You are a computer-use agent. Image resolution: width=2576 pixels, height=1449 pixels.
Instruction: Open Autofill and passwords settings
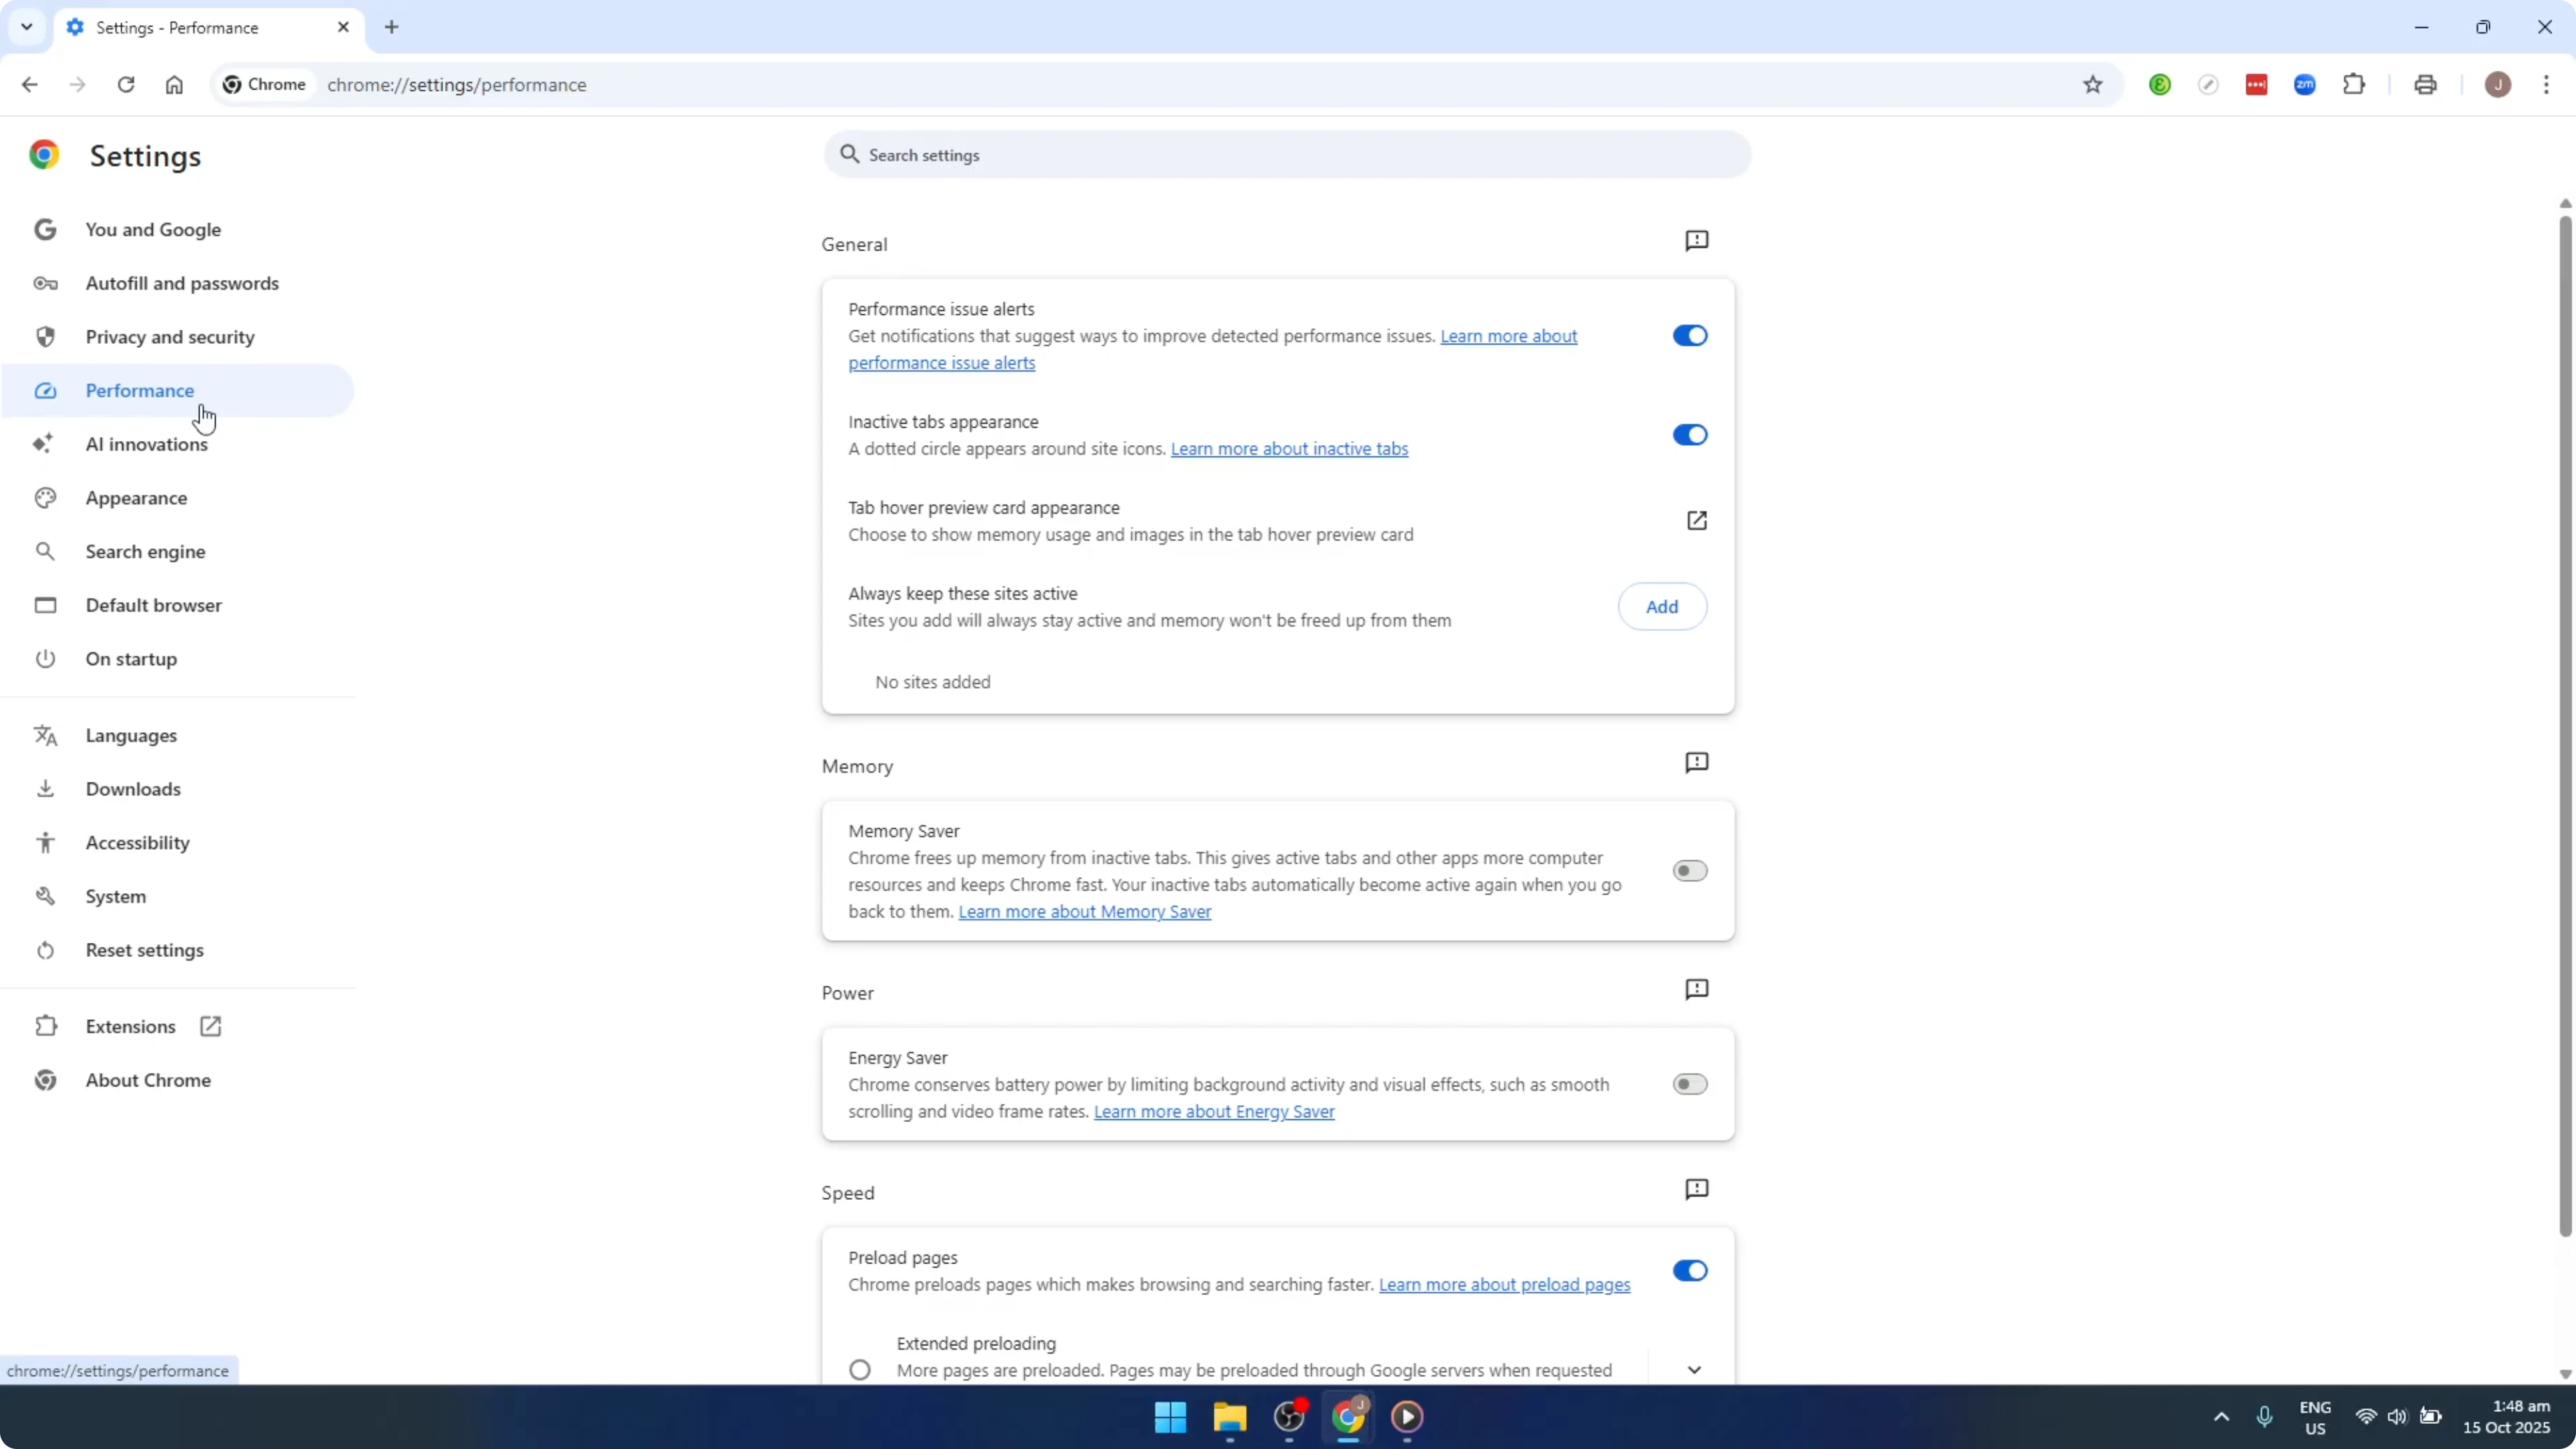[178, 283]
